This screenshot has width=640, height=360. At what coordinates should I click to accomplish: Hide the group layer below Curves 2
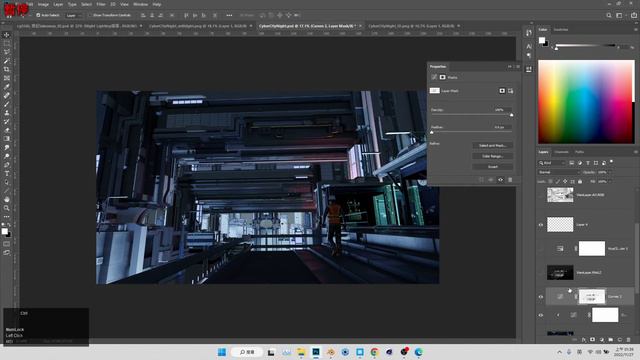[541, 315]
